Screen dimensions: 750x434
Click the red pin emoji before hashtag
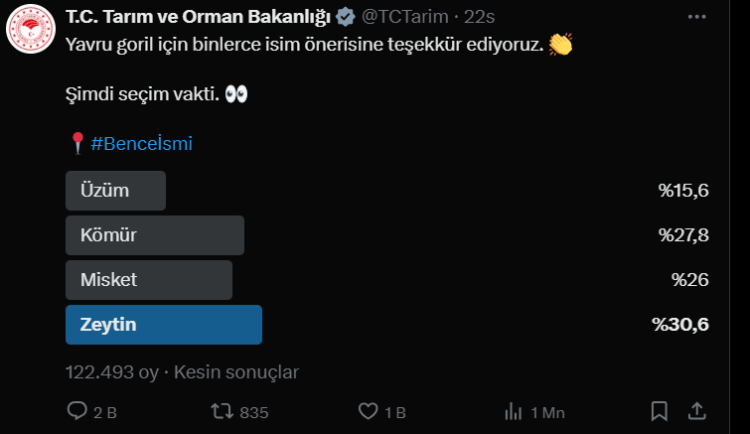point(78,144)
